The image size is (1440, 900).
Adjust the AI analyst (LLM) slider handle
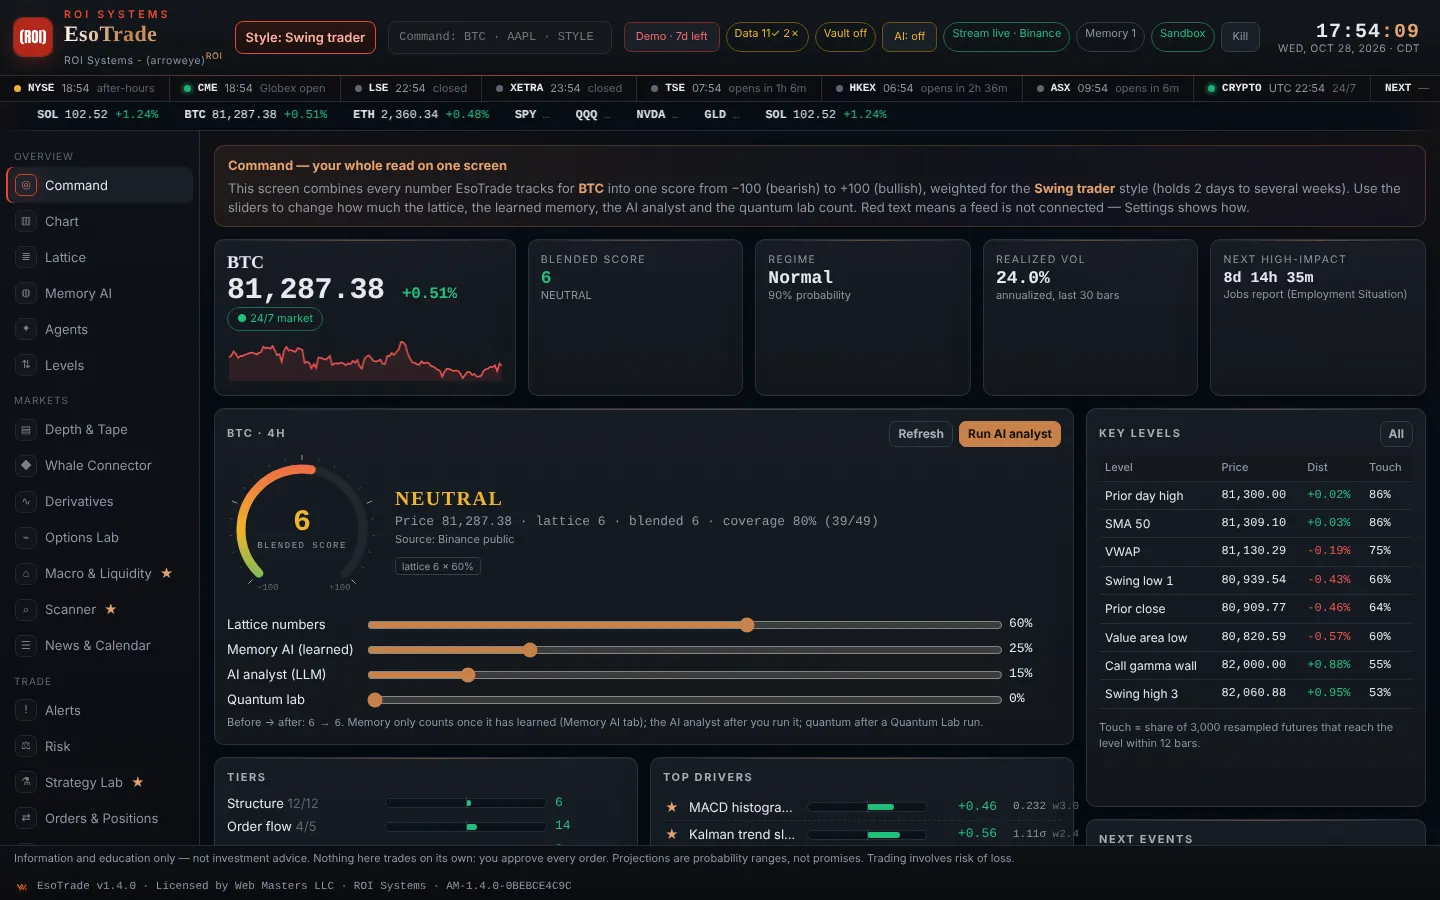click(x=467, y=675)
